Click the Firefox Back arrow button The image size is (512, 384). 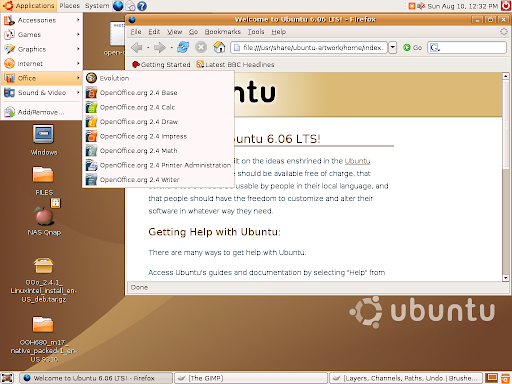[137, 48]
